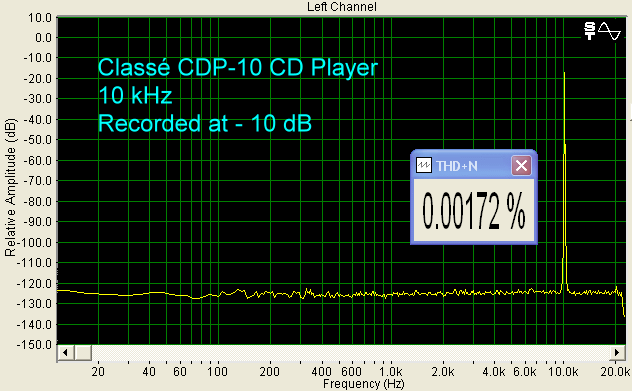
Task: Click the 10.0k frequency axis tick label
Action: coord(563,372)
